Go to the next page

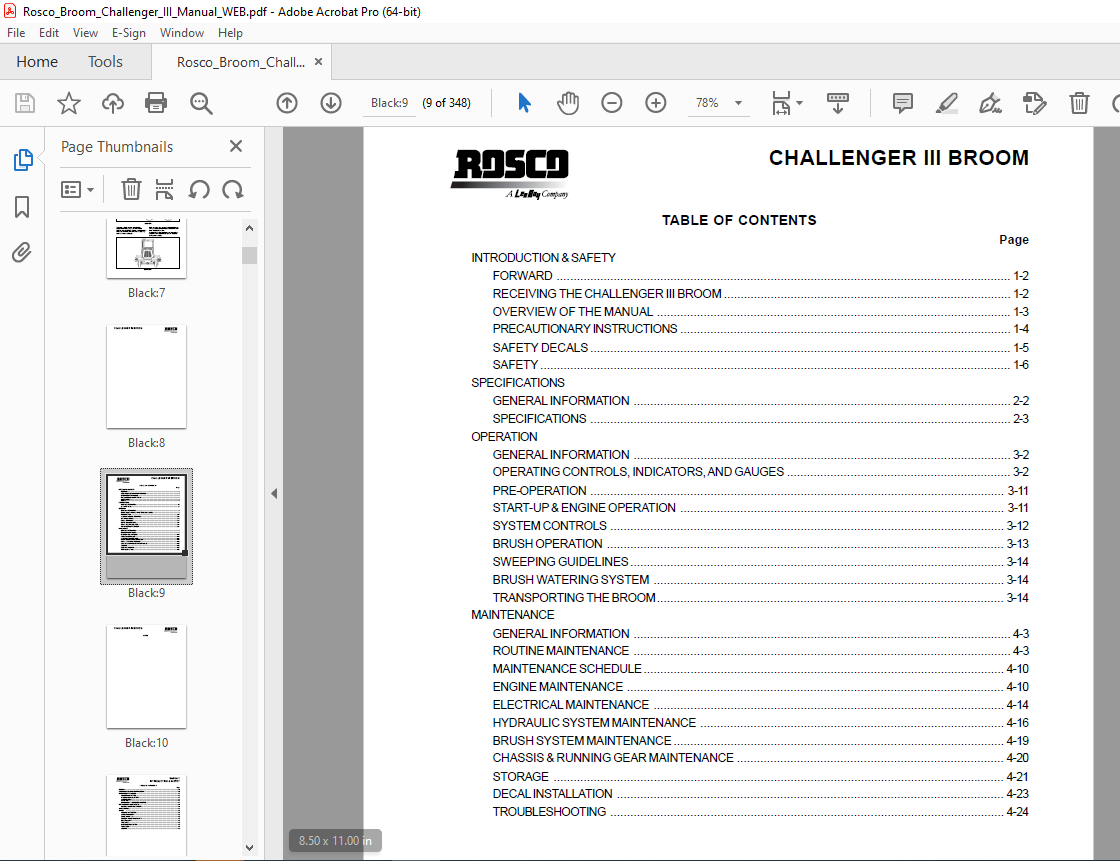click(x=331, y=103)
